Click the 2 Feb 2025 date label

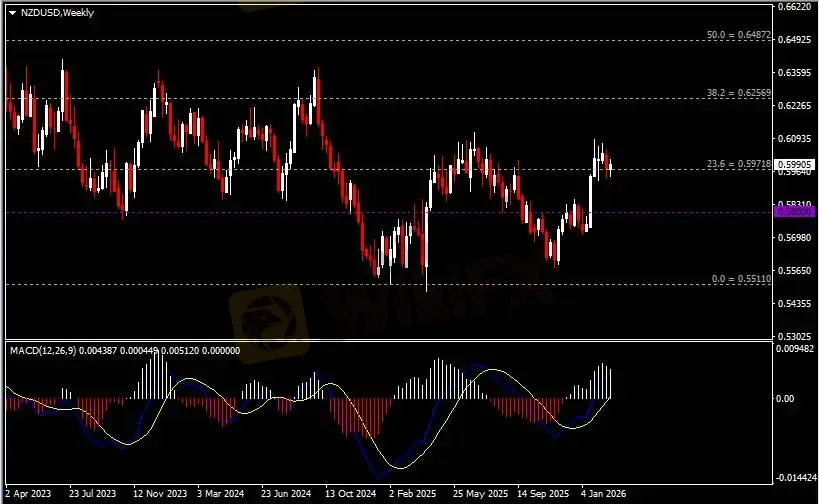[x=413, y=494]
